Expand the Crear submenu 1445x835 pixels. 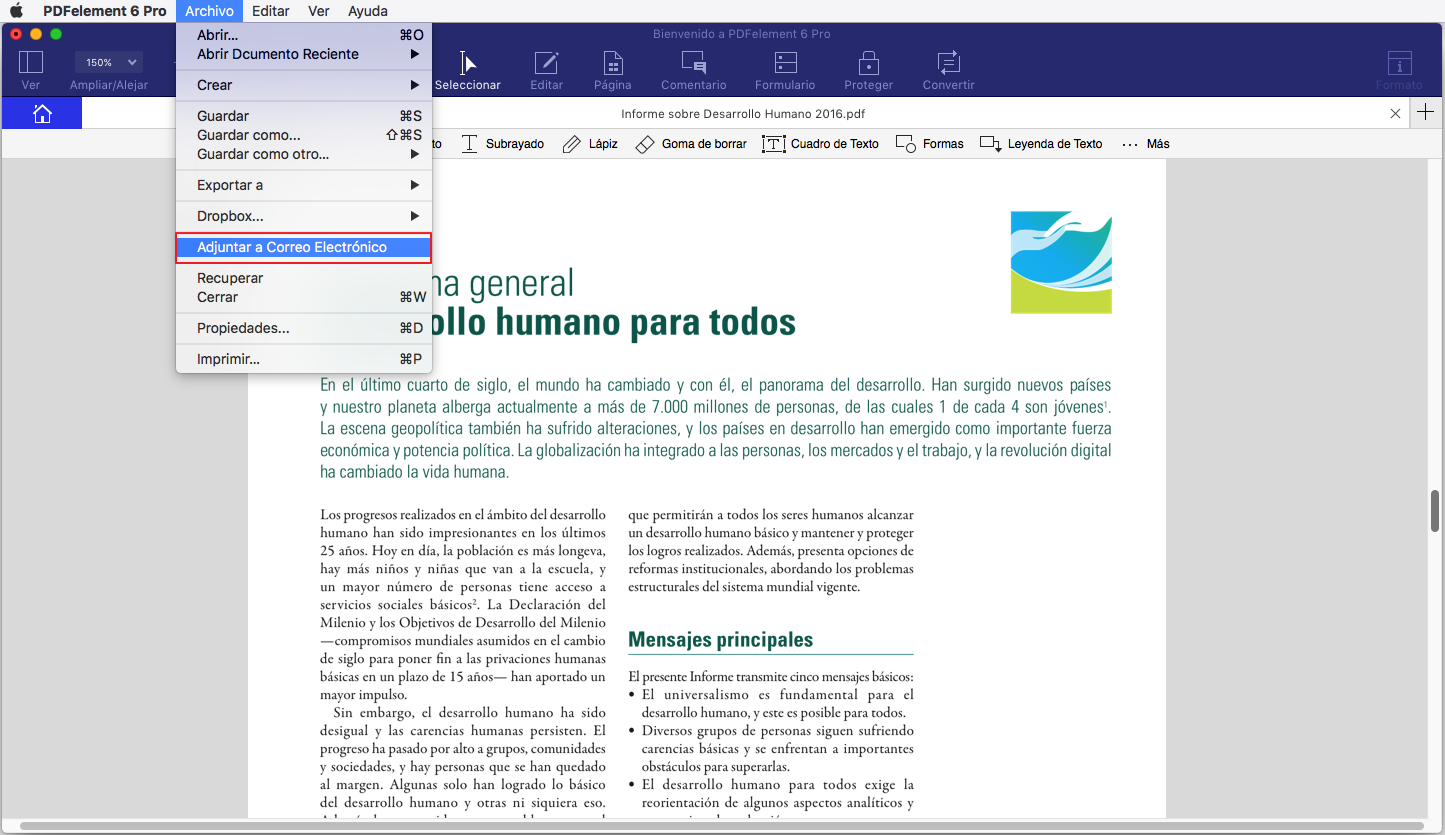(304, 85)
